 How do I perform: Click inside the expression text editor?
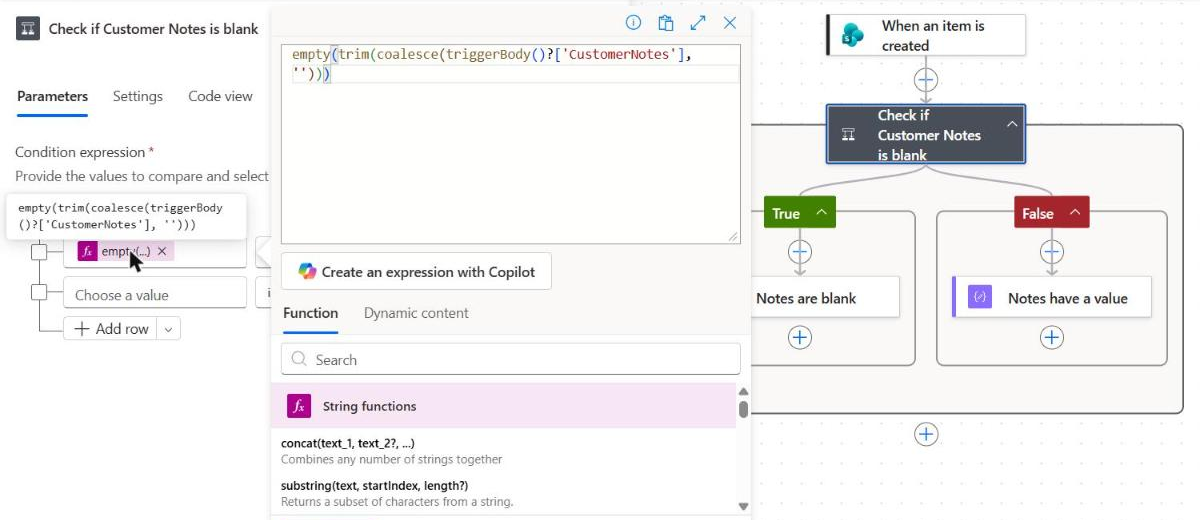click(511, 143)
